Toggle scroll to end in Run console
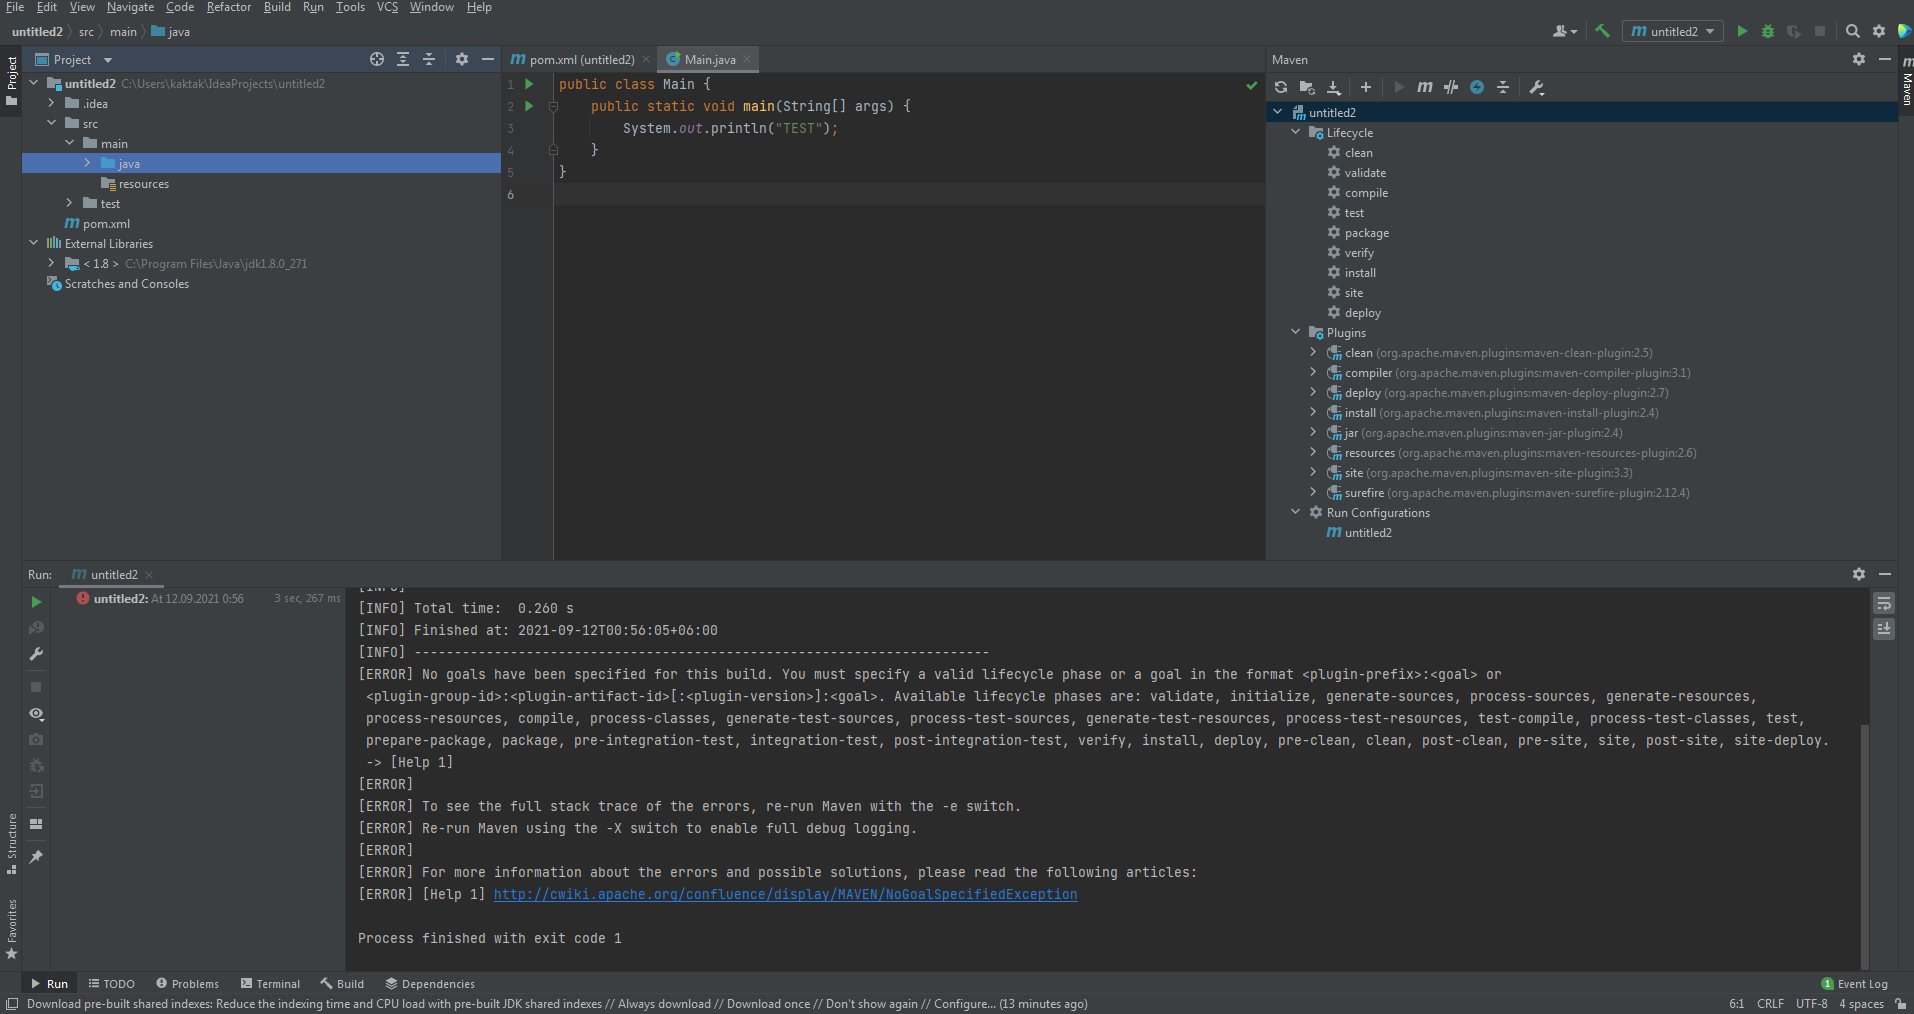Viewport: 1914px width, 1014px height. pyautogui.click(x=1884, y=629)
